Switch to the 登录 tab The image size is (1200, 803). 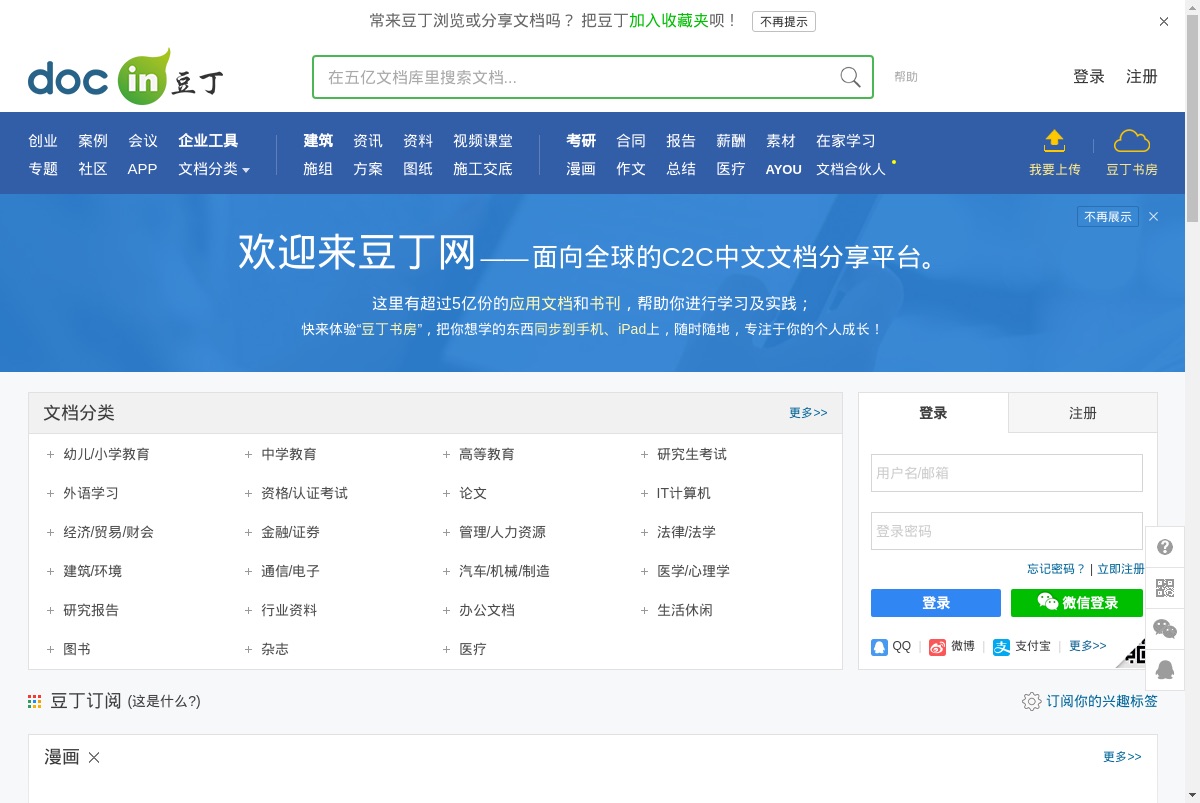tap(933, 413)
